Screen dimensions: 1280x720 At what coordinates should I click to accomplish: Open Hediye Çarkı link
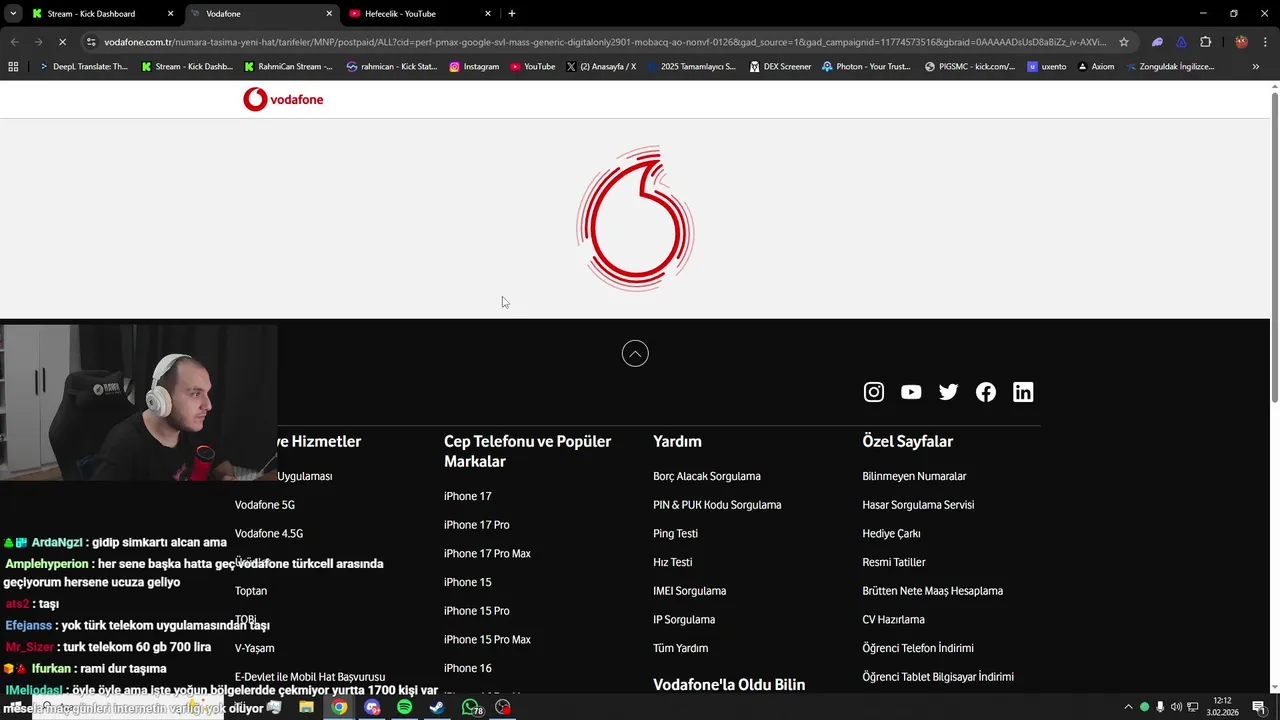click(x=891, y=533)
